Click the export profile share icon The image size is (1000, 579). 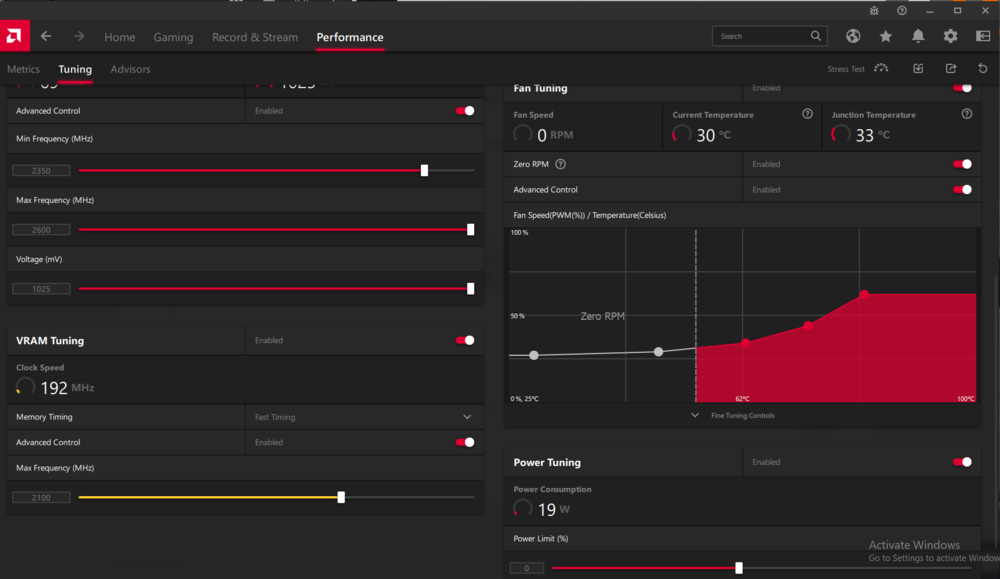(951, 68)
